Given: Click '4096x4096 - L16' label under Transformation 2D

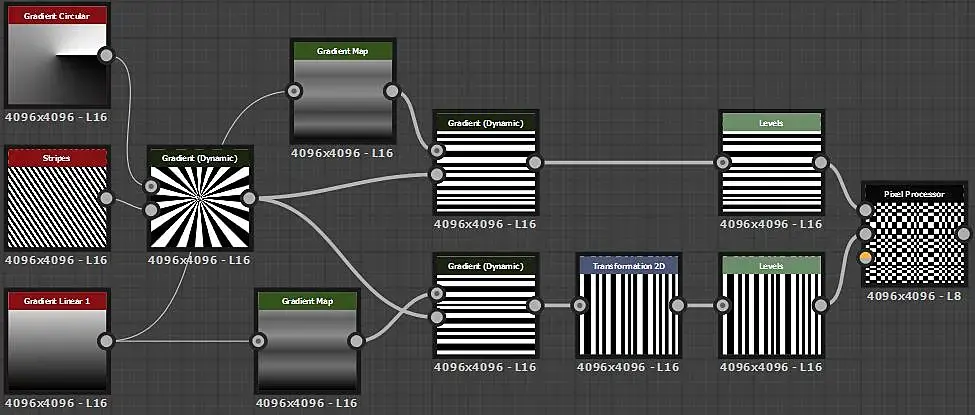Looking at the screenshot, I should pos(628,367).
